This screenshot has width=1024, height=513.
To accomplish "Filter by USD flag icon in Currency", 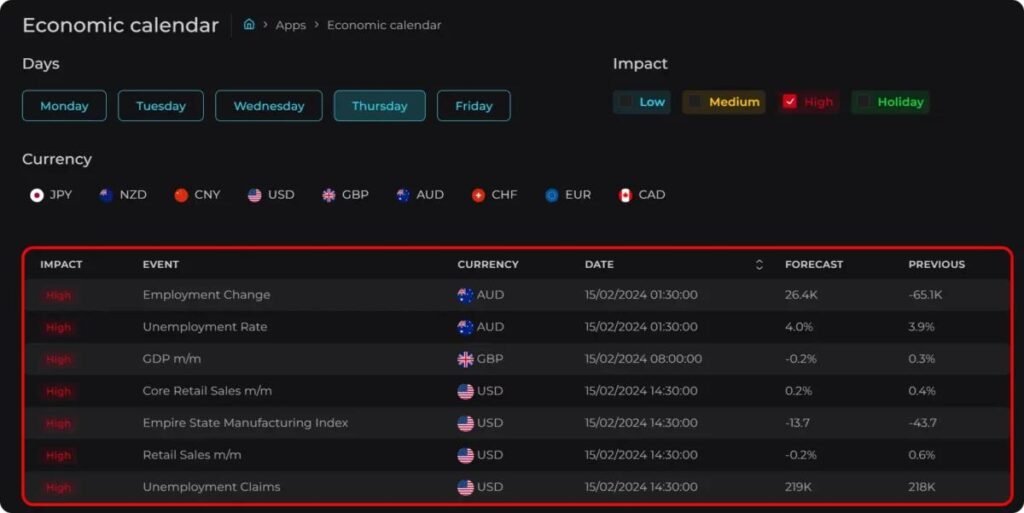I will pyautogui.click(x=255, y=195).
